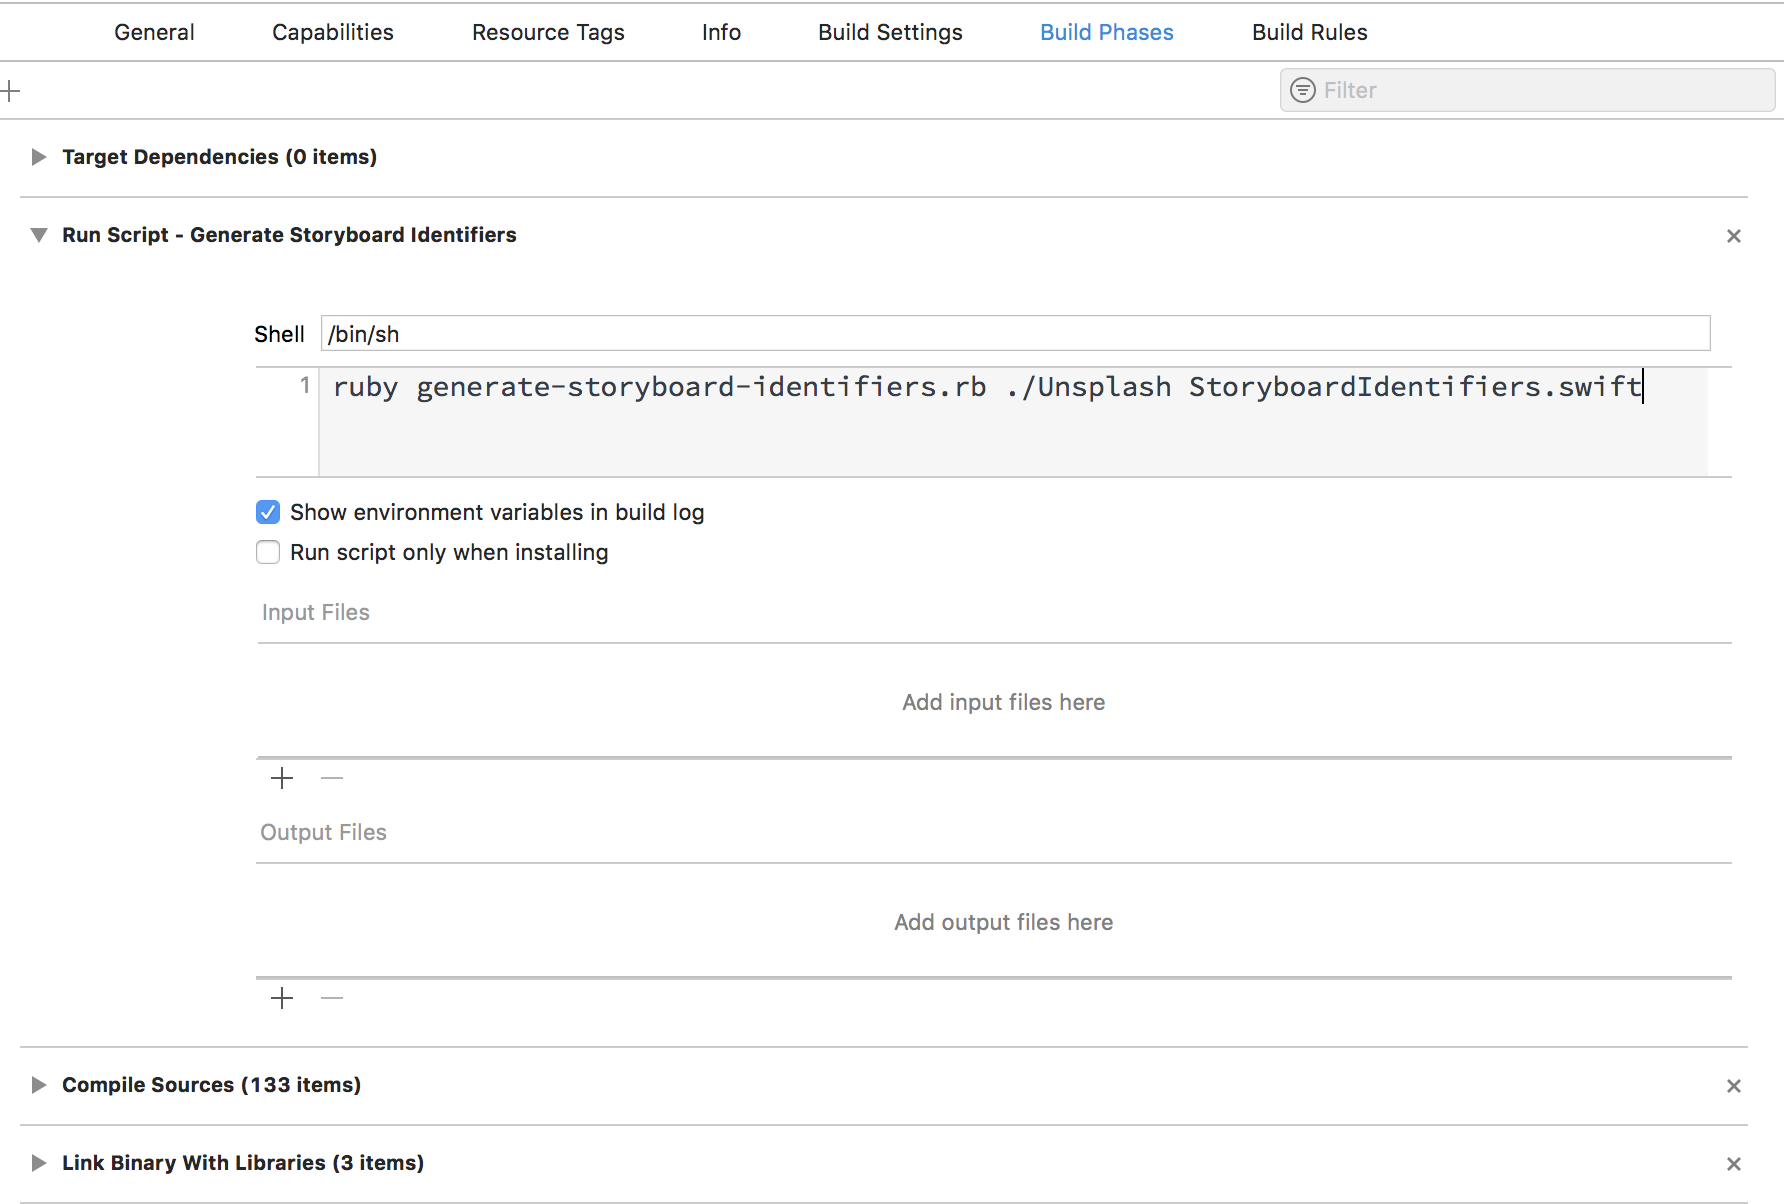Click the Input Files label

(x=316, y=612)
